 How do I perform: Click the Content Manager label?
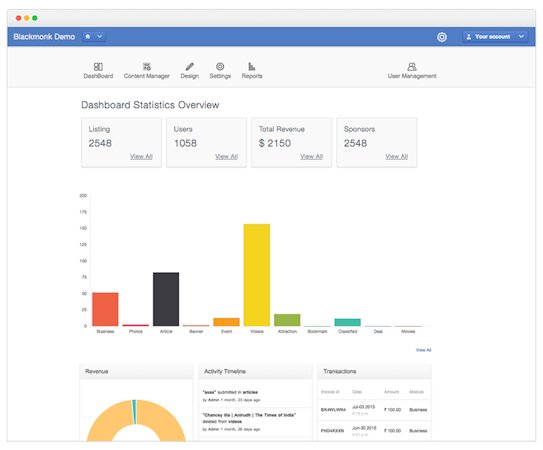point(147,76)
